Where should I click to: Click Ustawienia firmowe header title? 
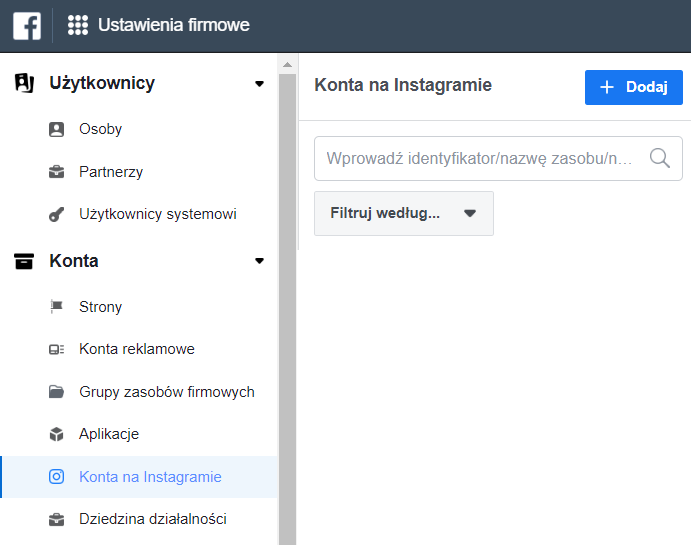coord(174,25)
